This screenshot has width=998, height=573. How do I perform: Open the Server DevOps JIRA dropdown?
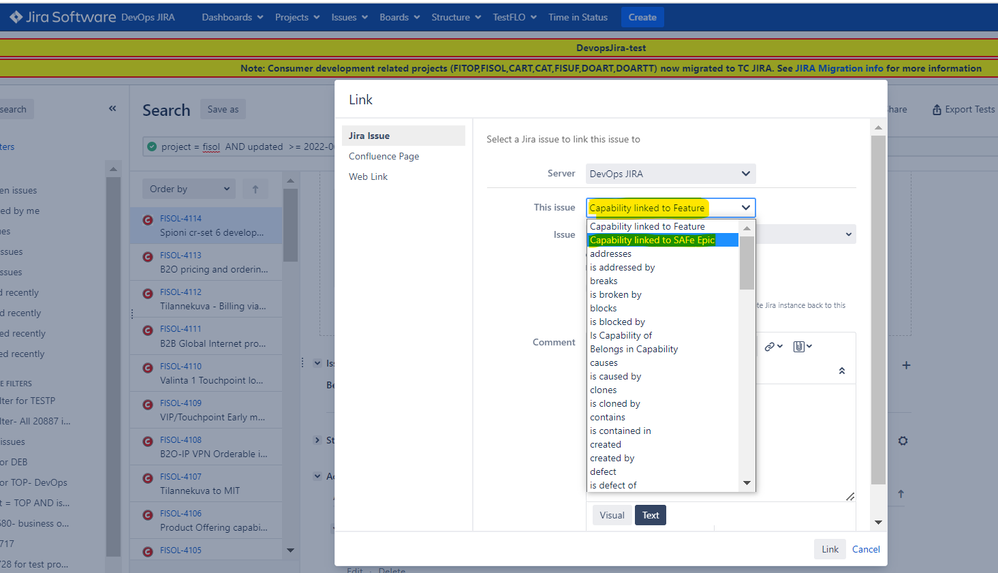point(670,174)
